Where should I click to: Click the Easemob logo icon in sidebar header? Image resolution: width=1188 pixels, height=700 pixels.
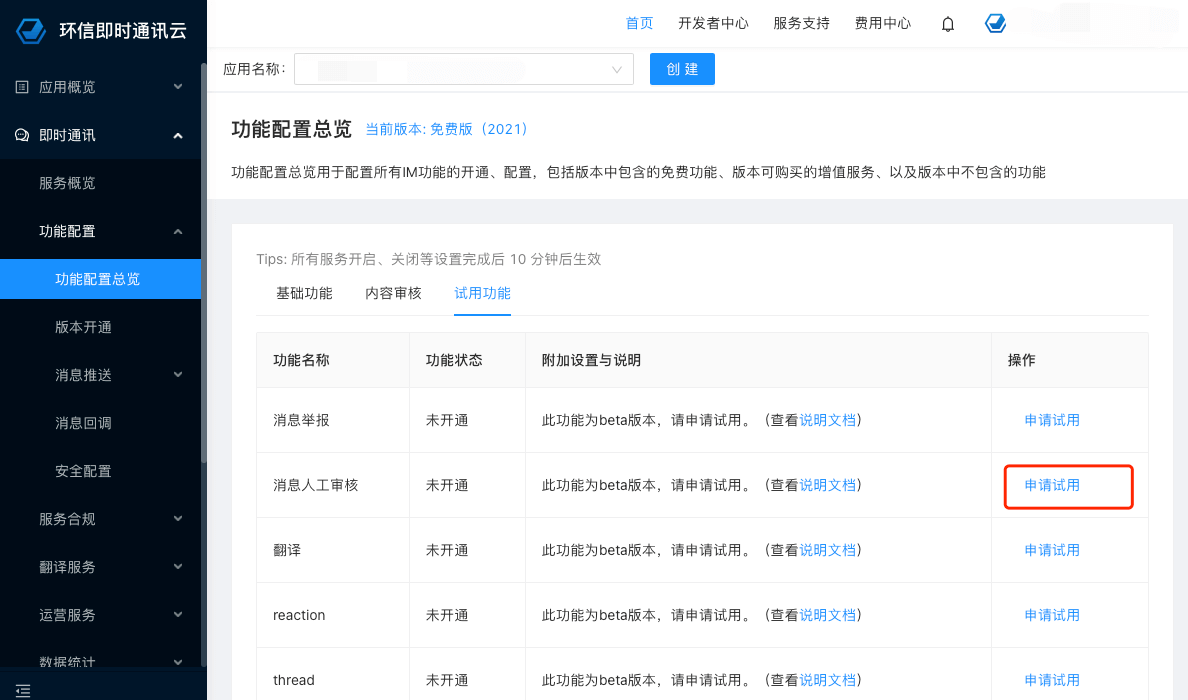pos(31,30)
